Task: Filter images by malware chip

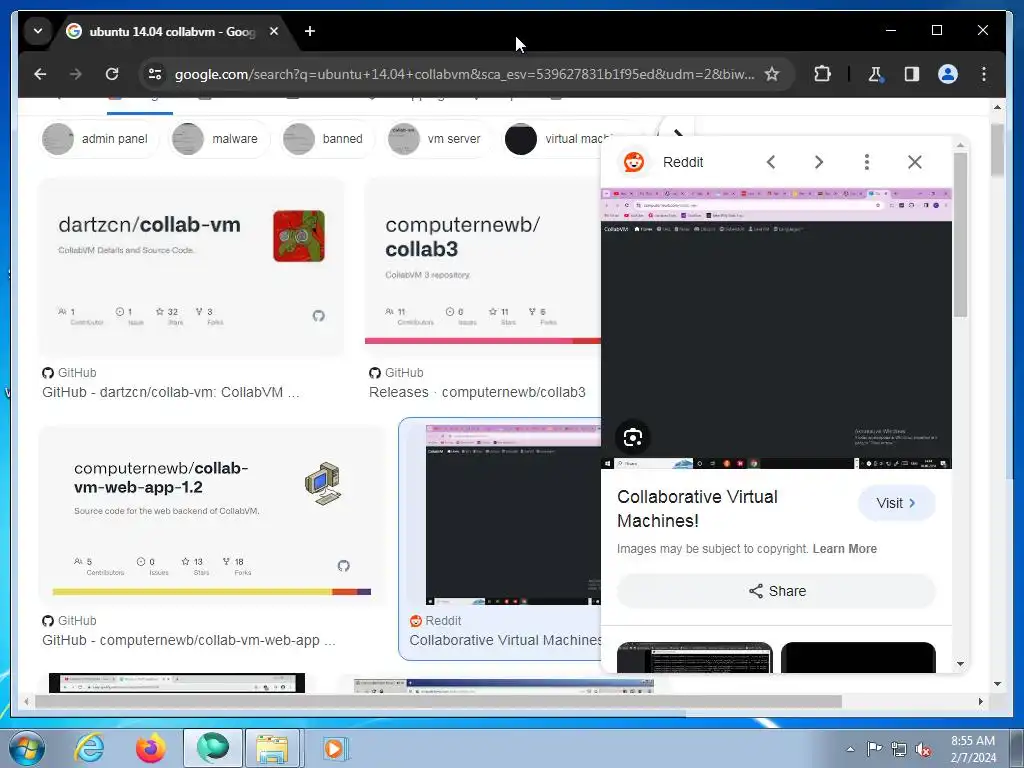Action: 219,139
